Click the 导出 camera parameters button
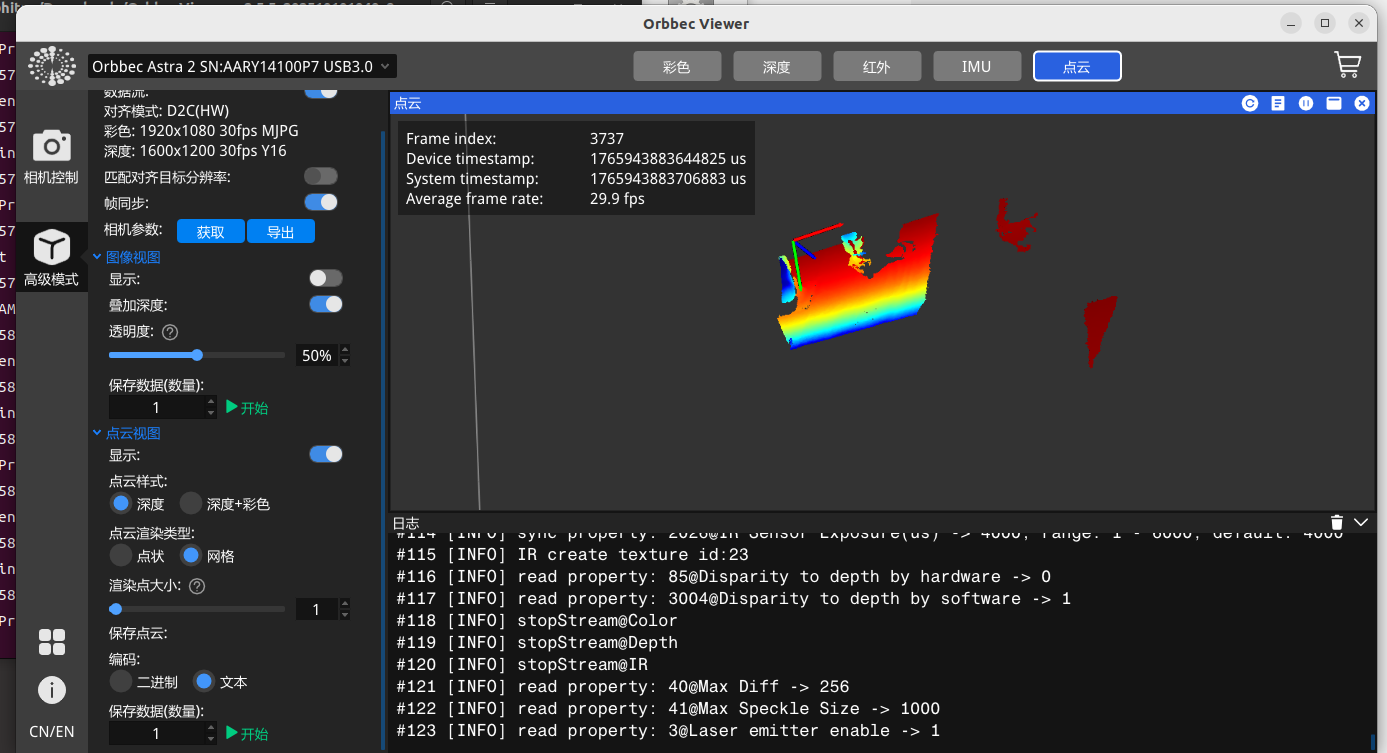 tap(281, 232)
